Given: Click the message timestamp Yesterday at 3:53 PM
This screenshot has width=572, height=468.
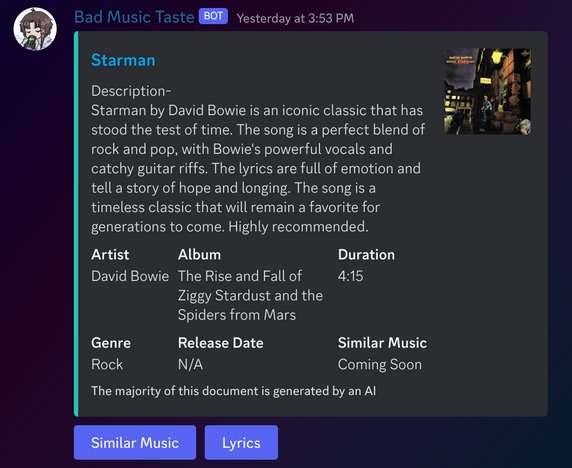Looking at the screenshot, I should (x=295, y=18).
